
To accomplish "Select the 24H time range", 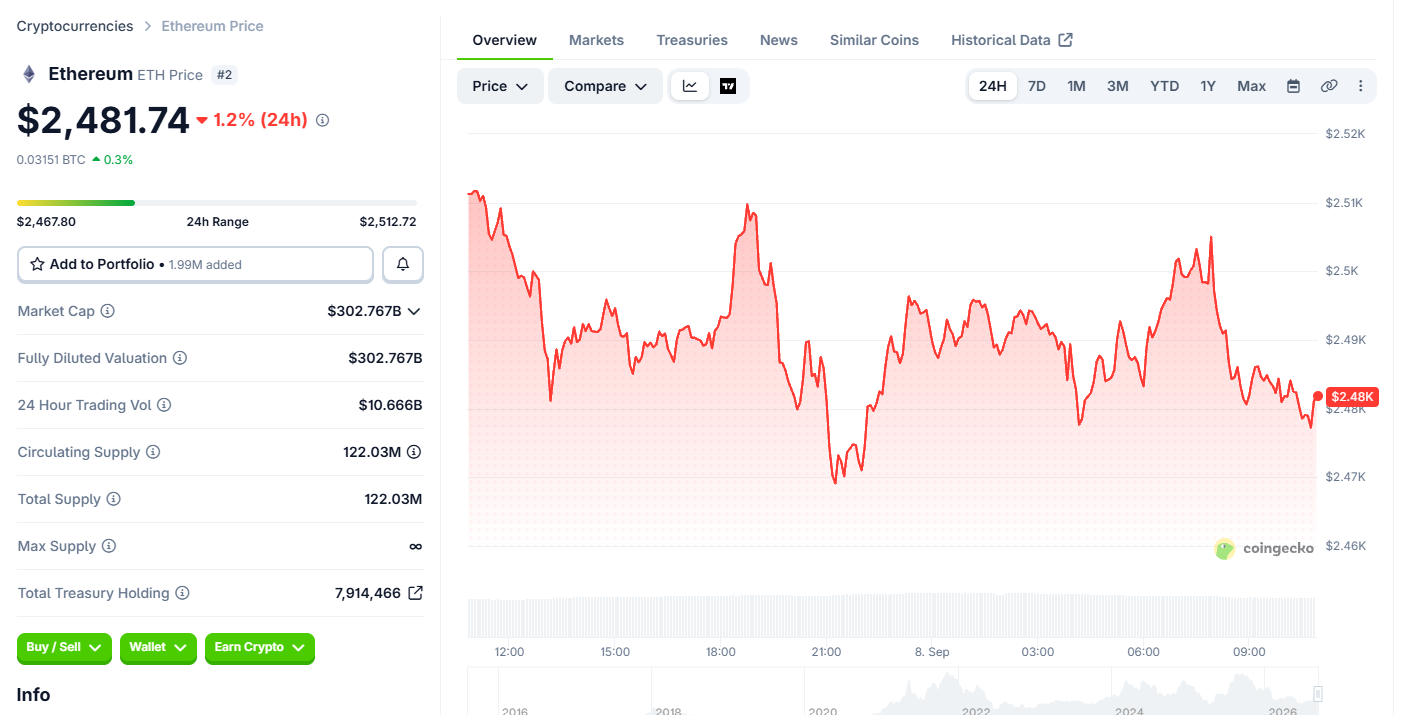I will pyautogui.click(x=992, y=86).
